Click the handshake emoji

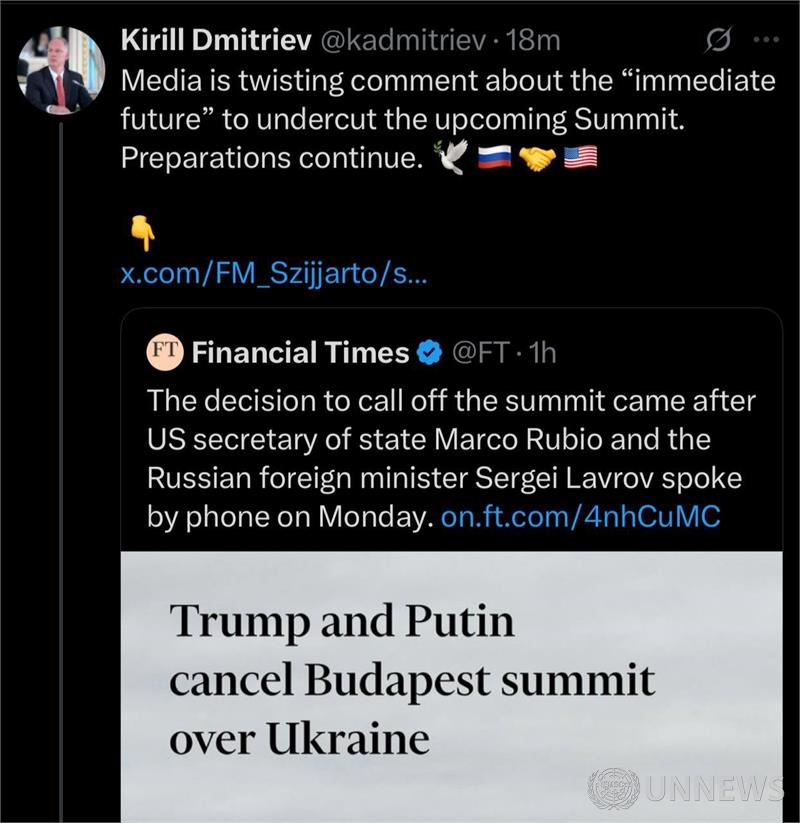coord(538,158)
